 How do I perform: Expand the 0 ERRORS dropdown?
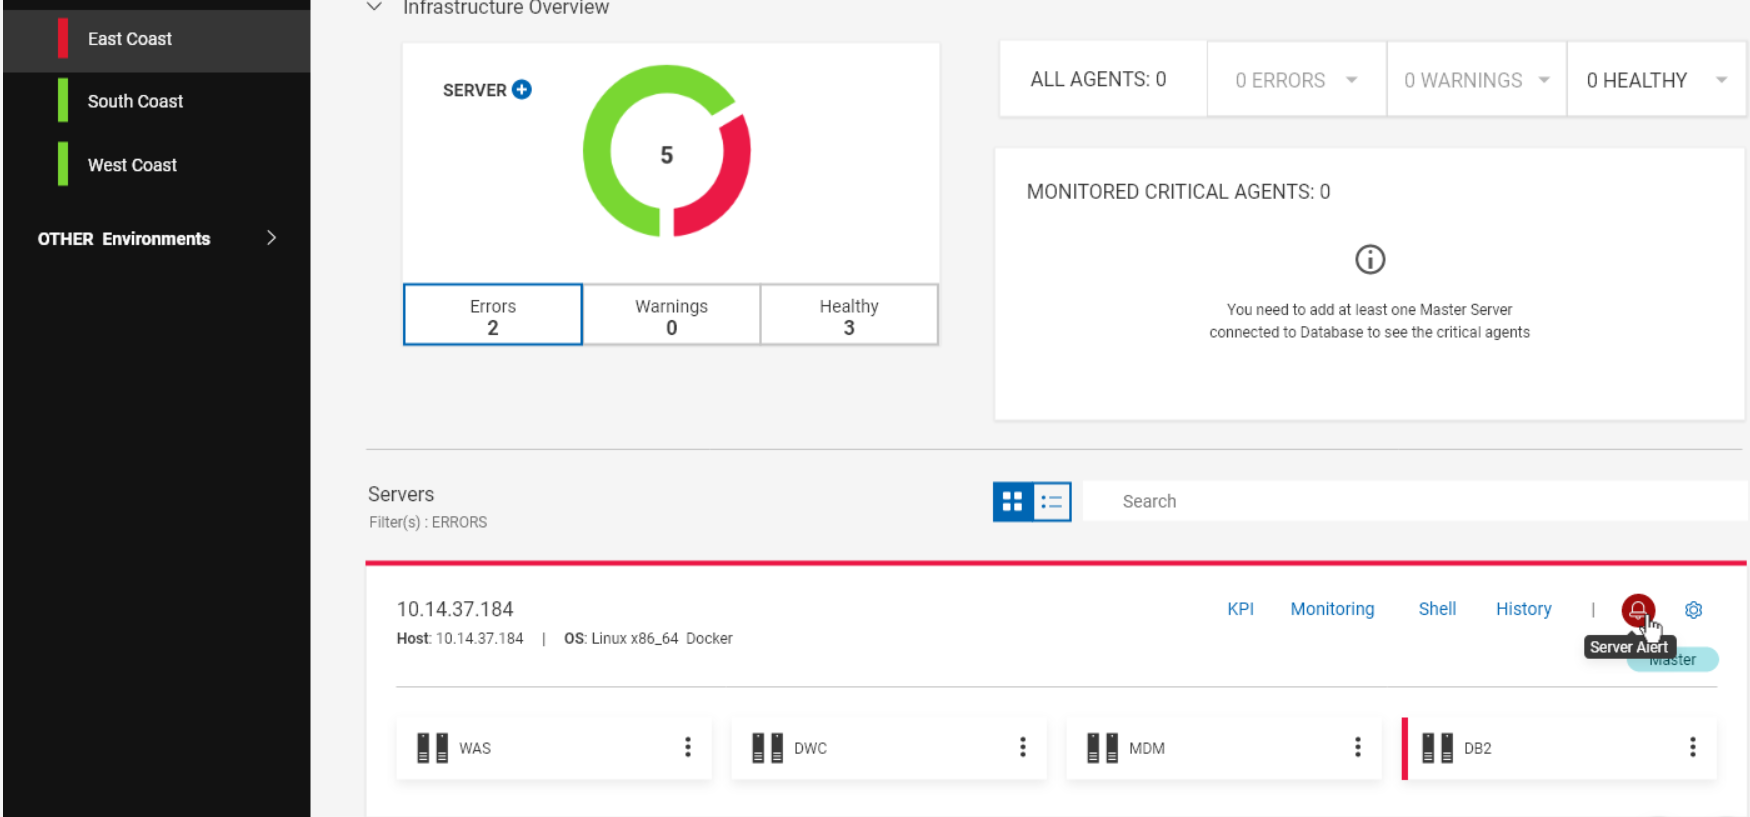coord(1351,80)
